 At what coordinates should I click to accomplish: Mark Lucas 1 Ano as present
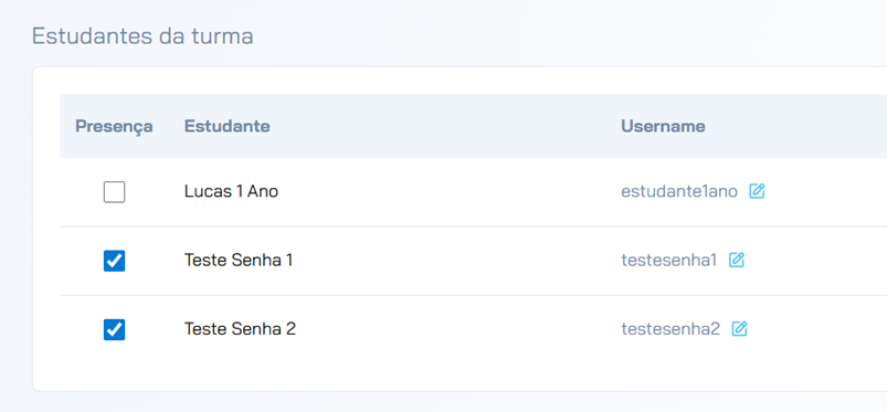pos(114,192)
